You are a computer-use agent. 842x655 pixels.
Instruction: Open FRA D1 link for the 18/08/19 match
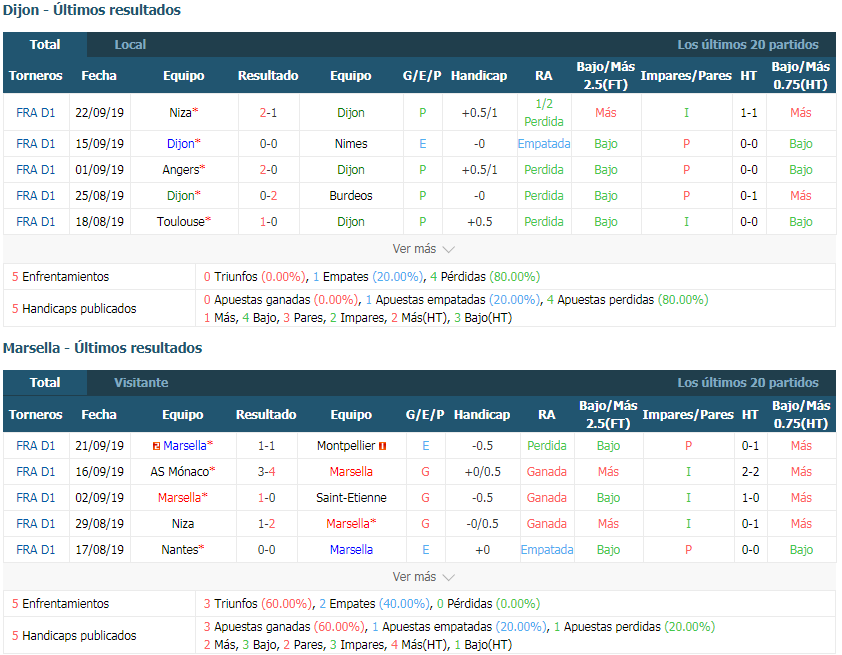[x=35, y=222]
